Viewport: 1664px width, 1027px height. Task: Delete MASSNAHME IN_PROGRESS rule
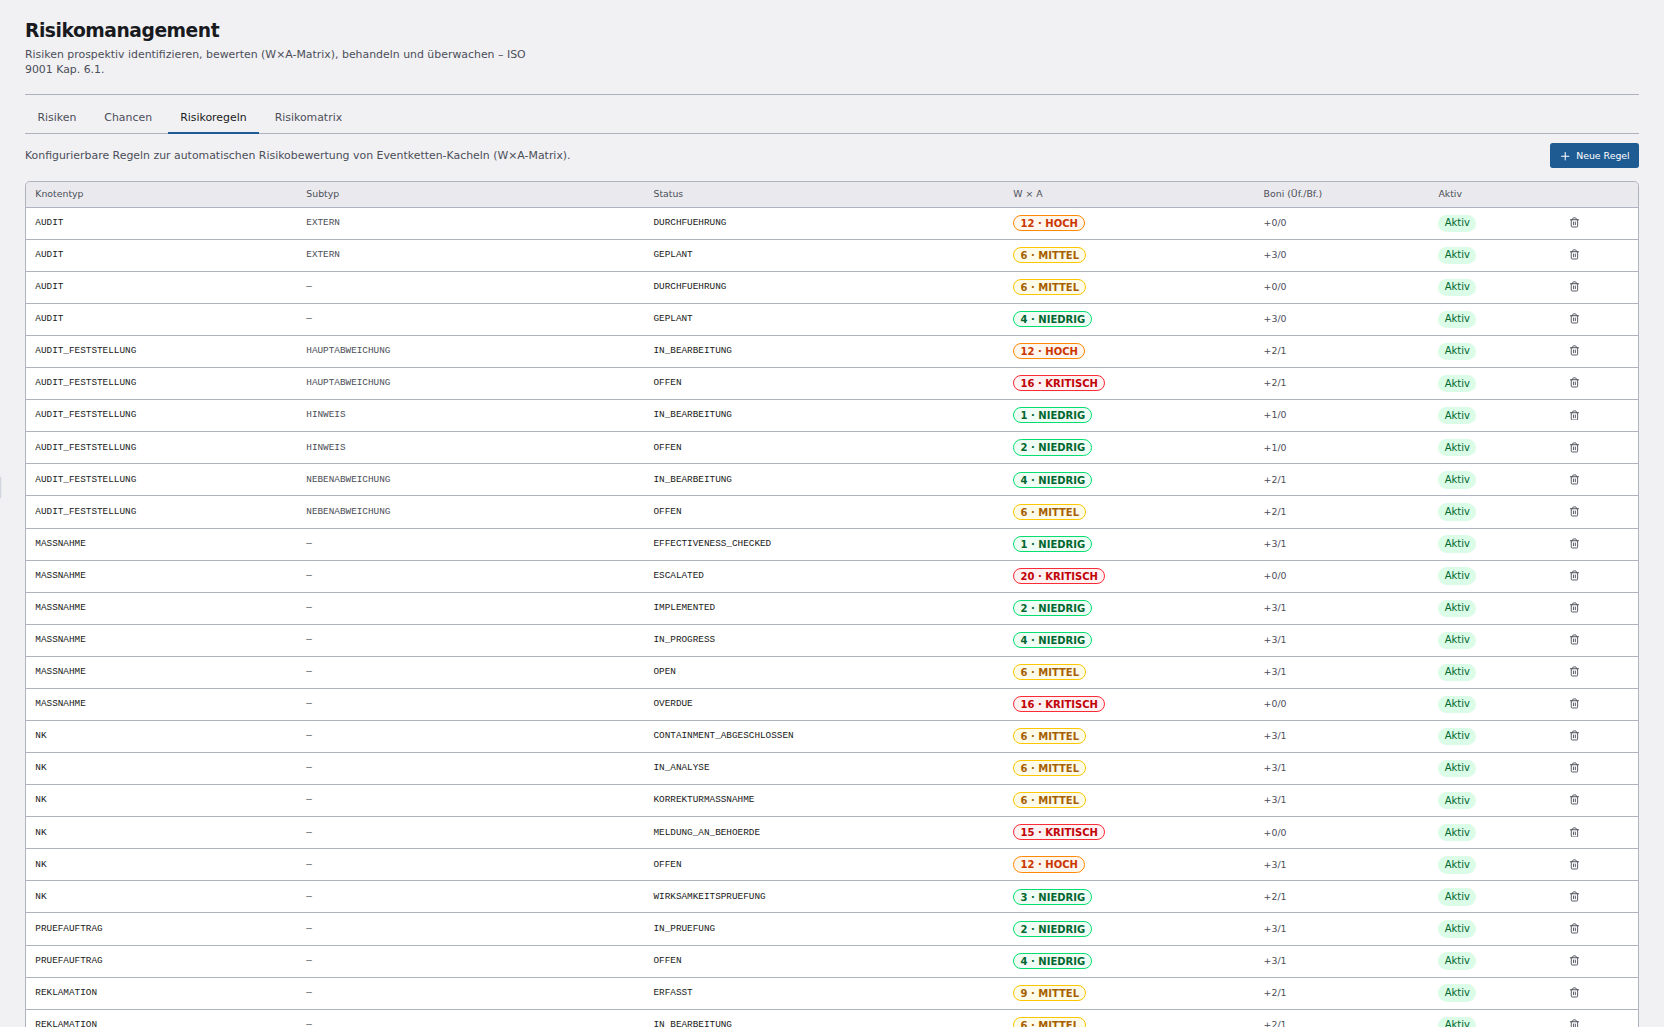pos(1574,640)
